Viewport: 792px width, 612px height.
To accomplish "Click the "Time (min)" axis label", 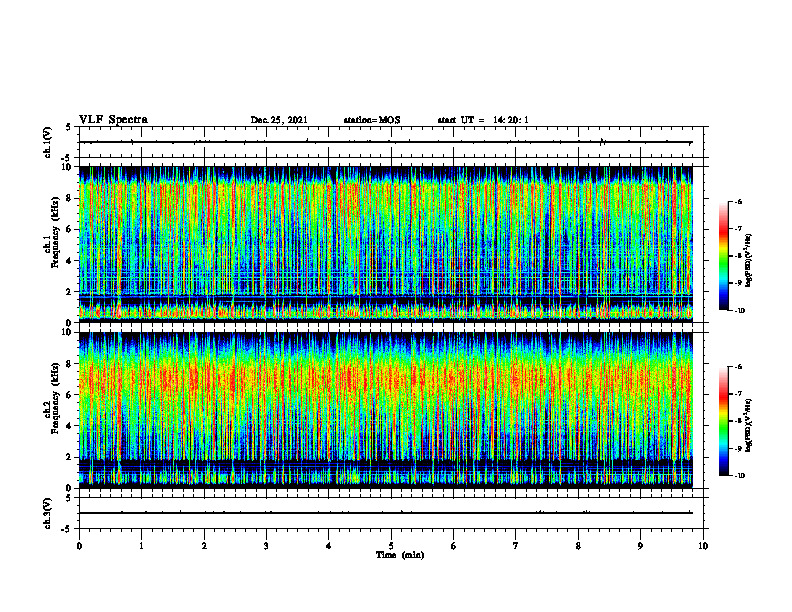I will click(400, 555).
